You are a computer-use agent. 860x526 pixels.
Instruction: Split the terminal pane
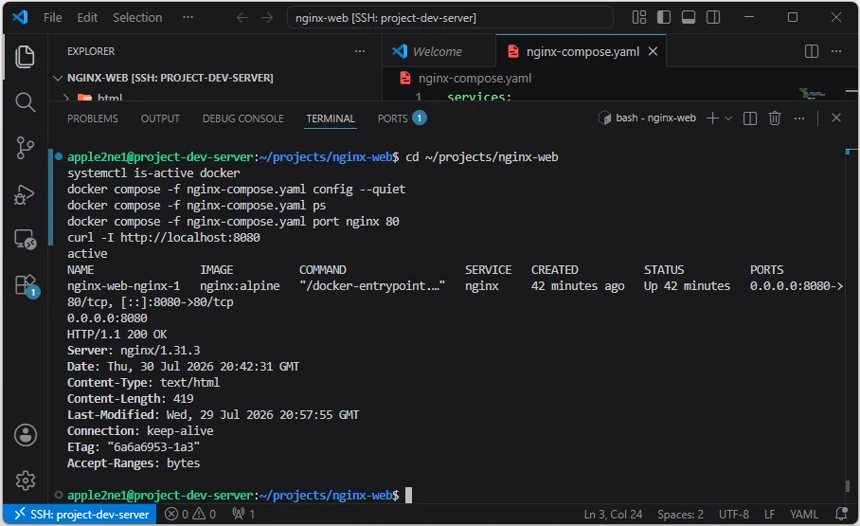pos(750,118)
